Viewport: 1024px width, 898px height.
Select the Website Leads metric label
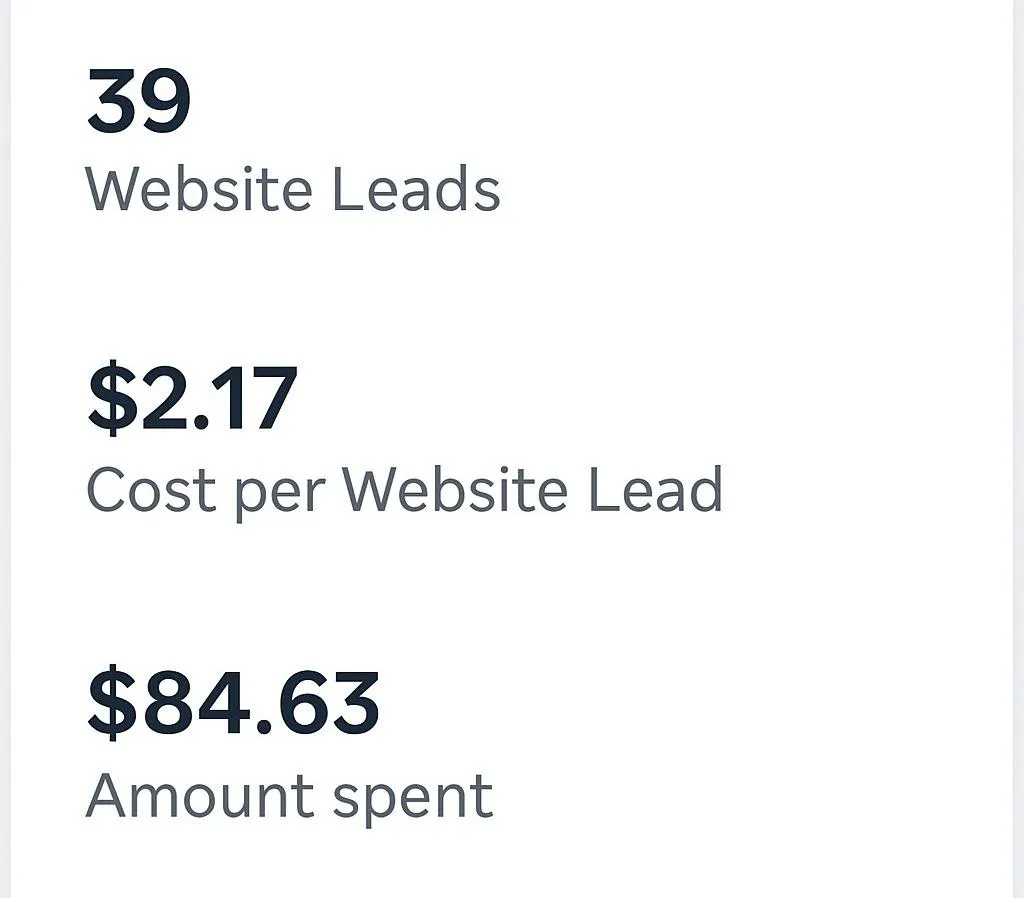293,189
